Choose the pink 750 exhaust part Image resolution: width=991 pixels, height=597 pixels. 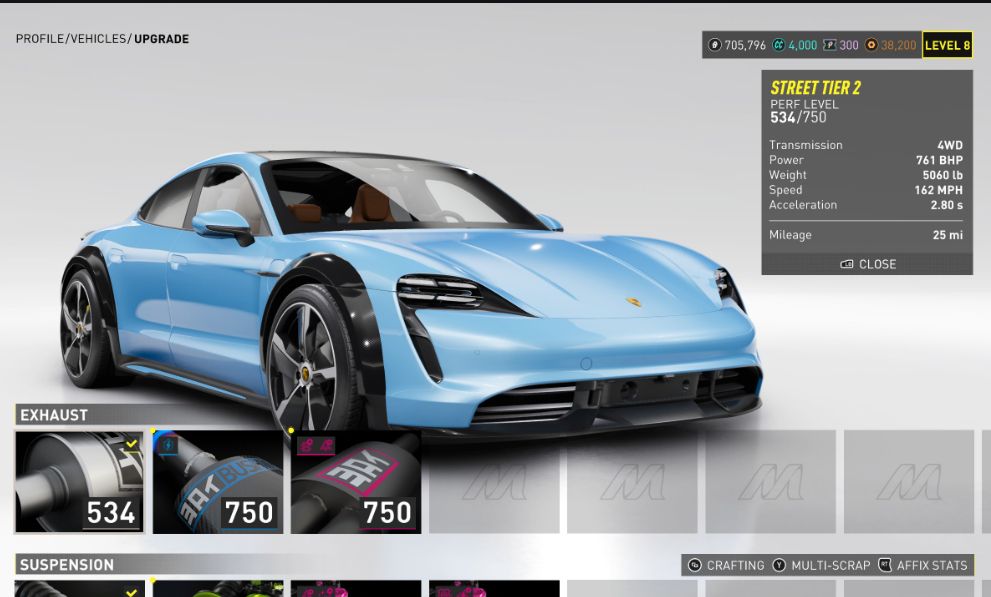coord(356,482)
